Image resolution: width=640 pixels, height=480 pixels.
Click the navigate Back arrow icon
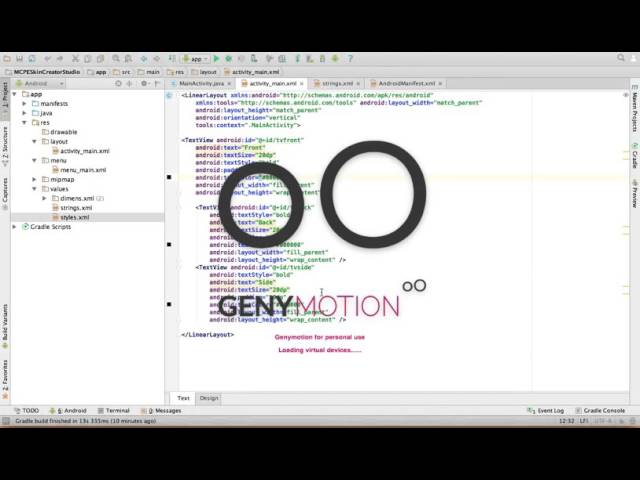coord(144,59)
